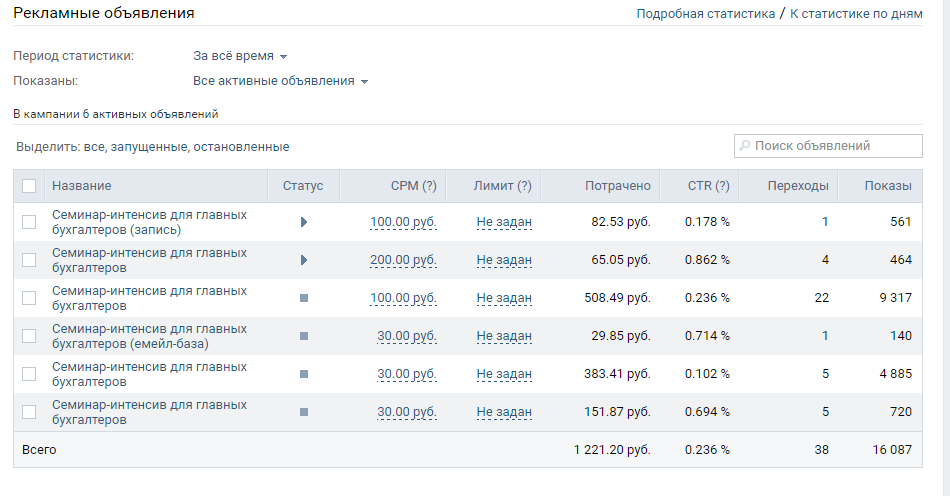This screenshot has width=950, height=496.
Task: Sort by the 'Показы' column header
Action: (x=888, y=186)
